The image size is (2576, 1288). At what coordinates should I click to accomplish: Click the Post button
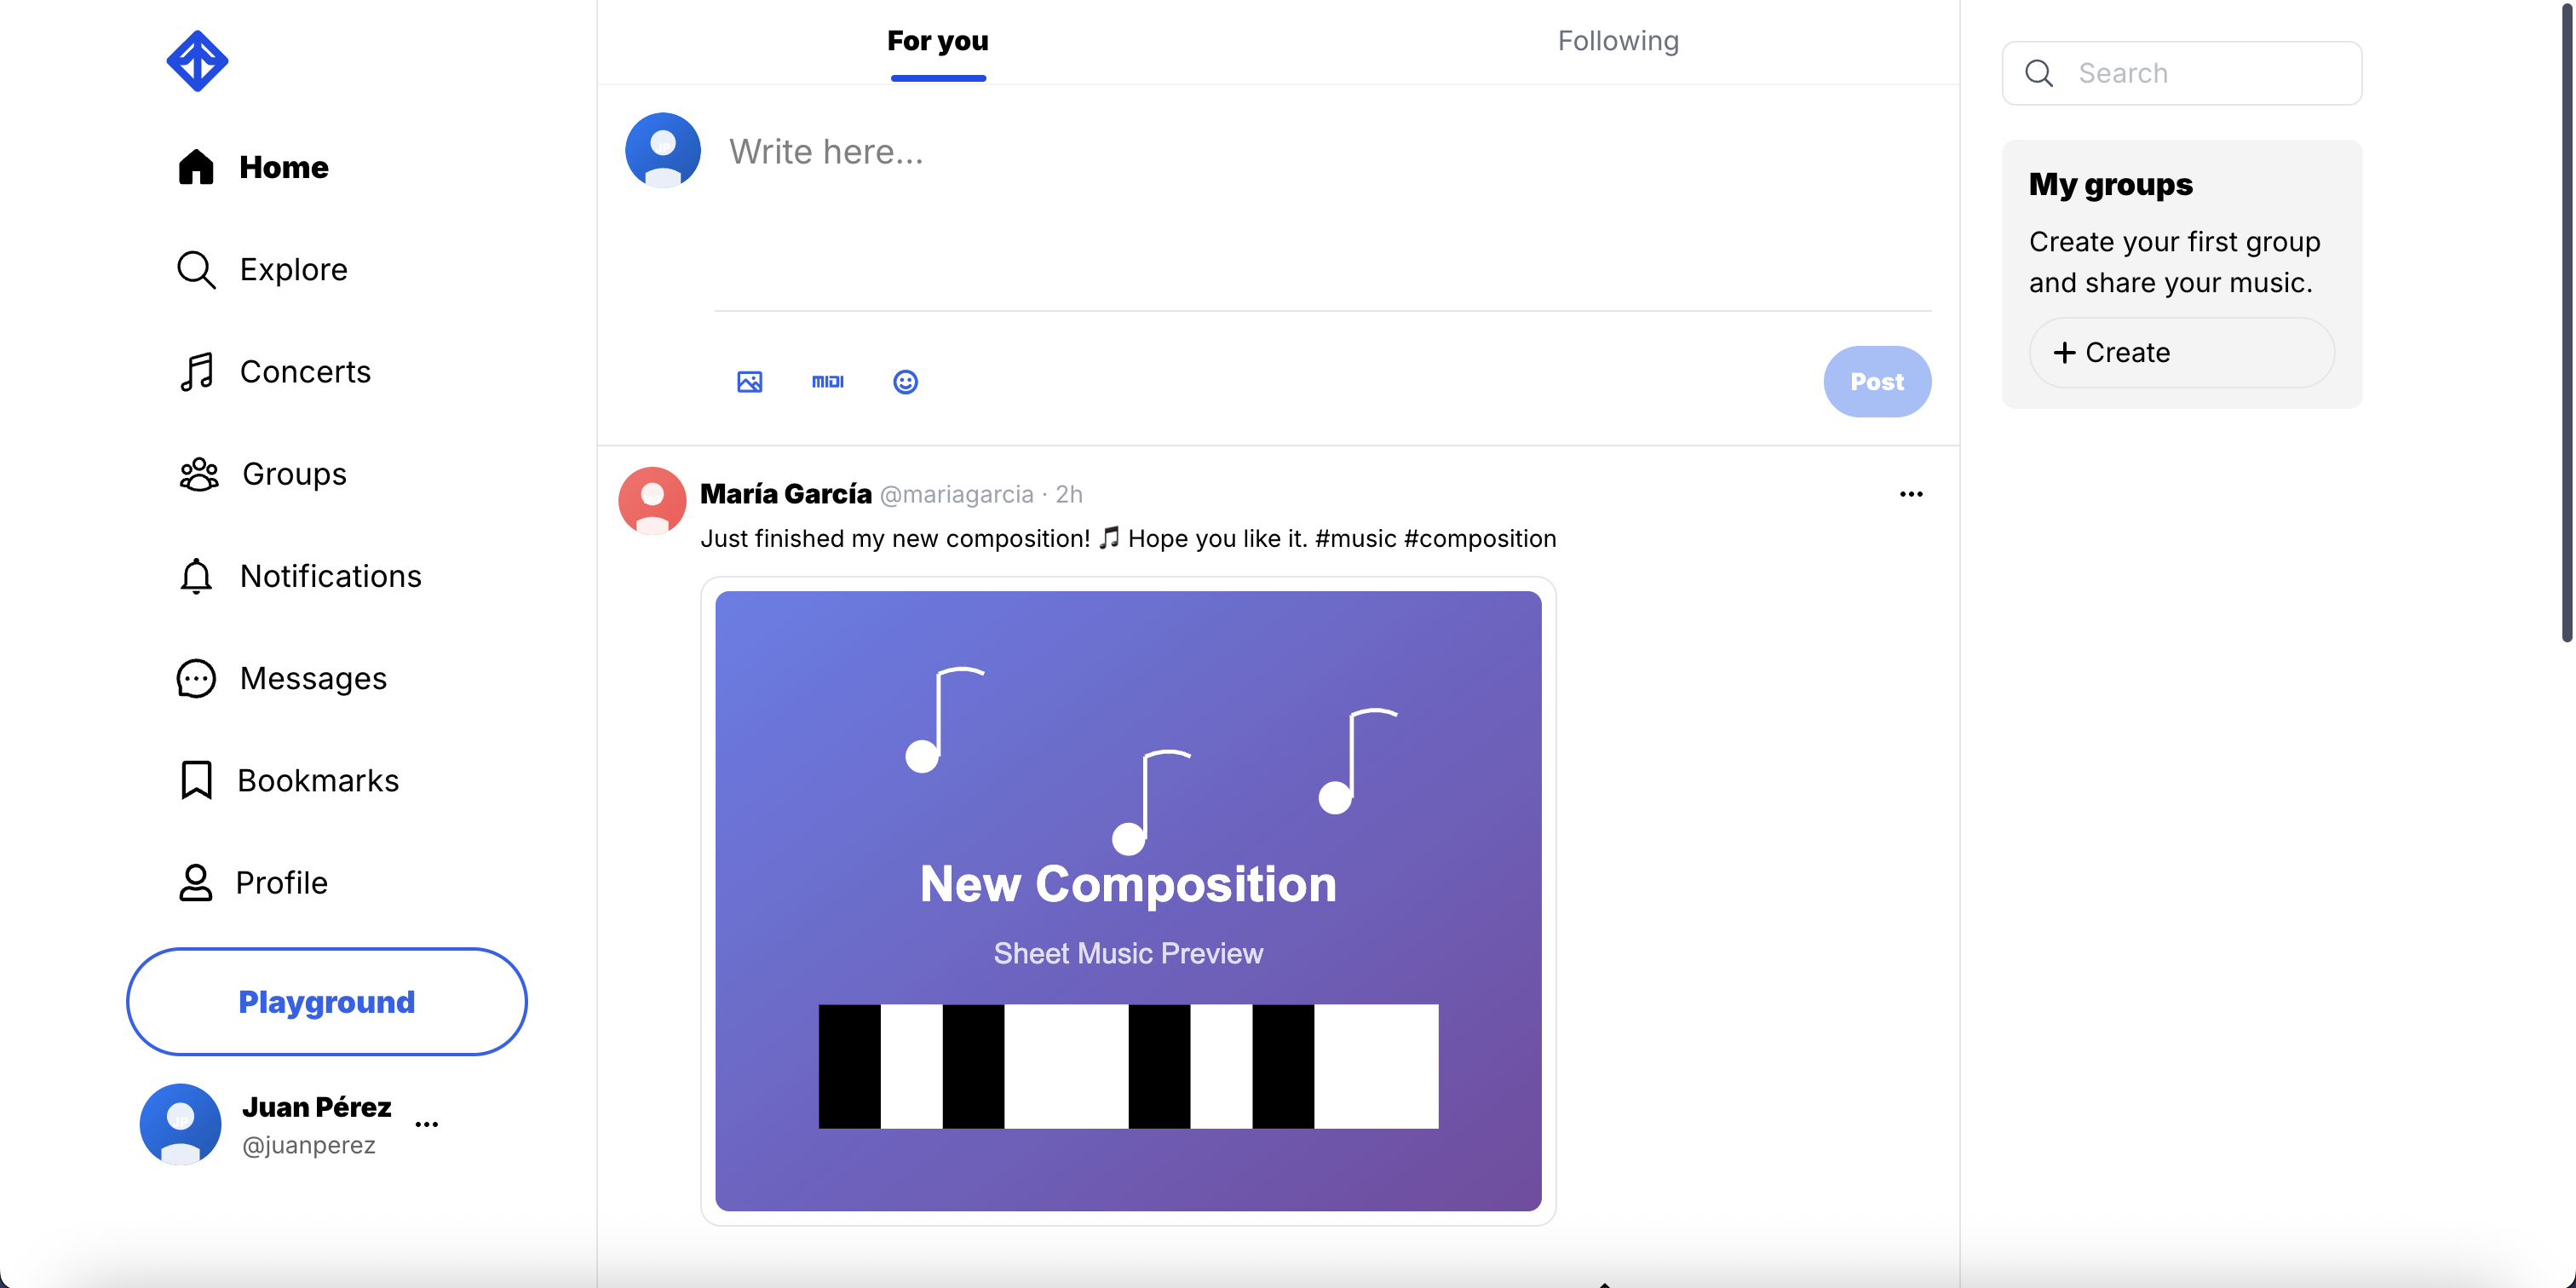point(1877,382)
